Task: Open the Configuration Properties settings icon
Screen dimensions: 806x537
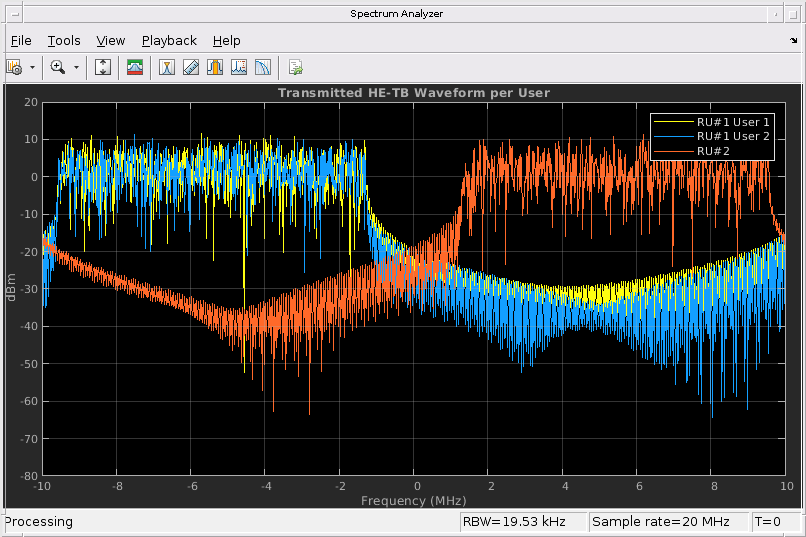Action: 14,67
